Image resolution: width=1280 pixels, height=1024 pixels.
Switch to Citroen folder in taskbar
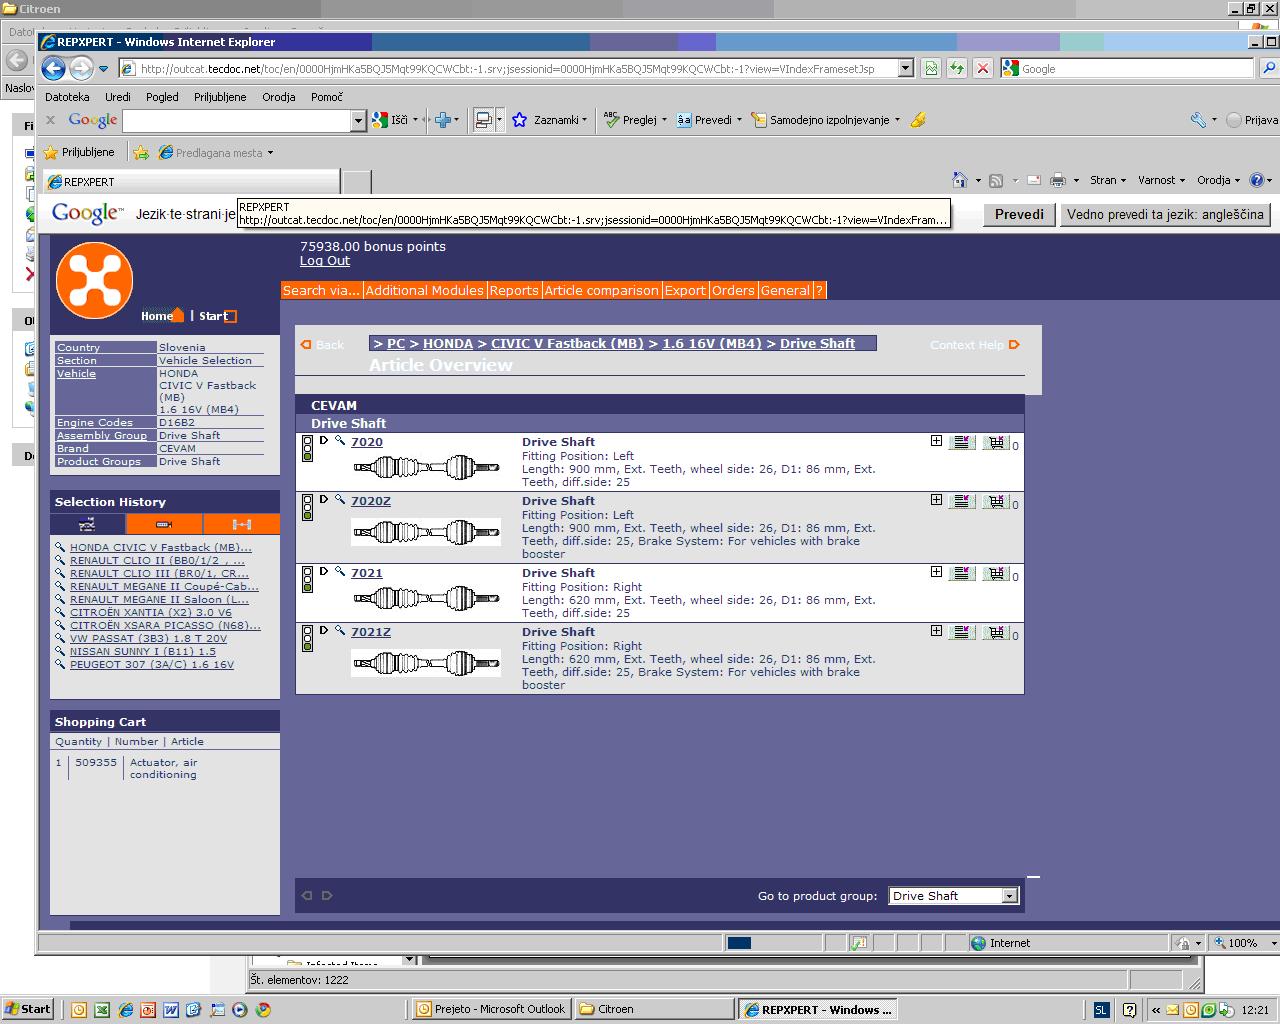pyautogui.click(x=654, y=1009)
